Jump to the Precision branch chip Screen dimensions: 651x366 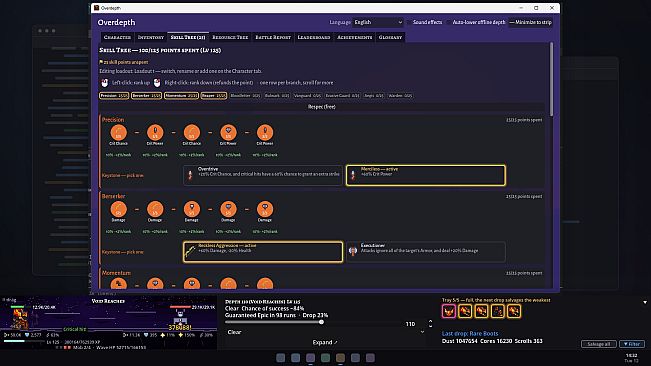[114, 95]
